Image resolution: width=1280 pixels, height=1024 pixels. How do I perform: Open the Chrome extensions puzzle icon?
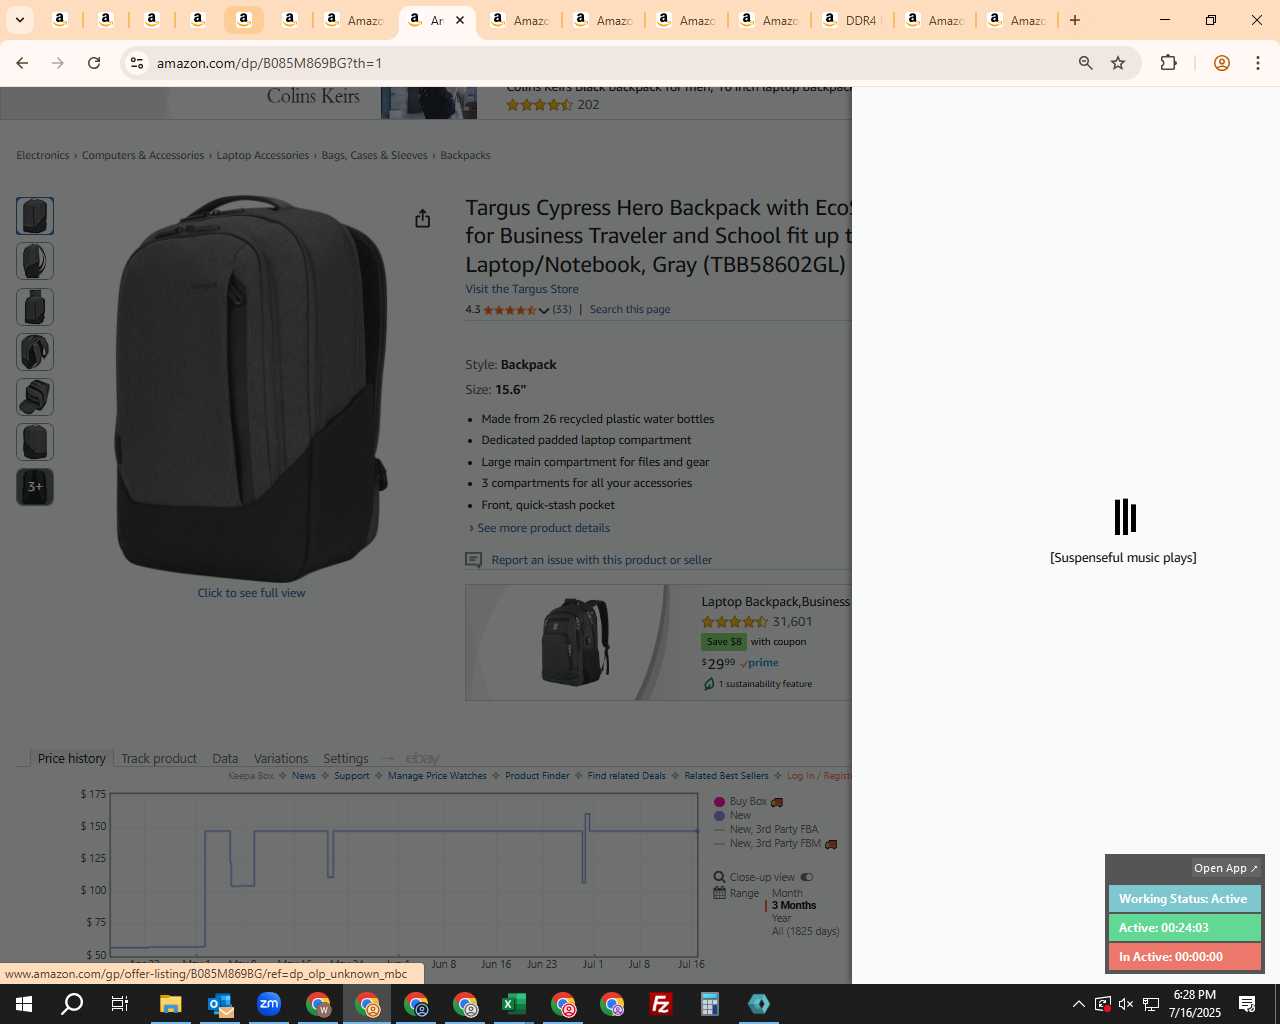point(1168,63)
